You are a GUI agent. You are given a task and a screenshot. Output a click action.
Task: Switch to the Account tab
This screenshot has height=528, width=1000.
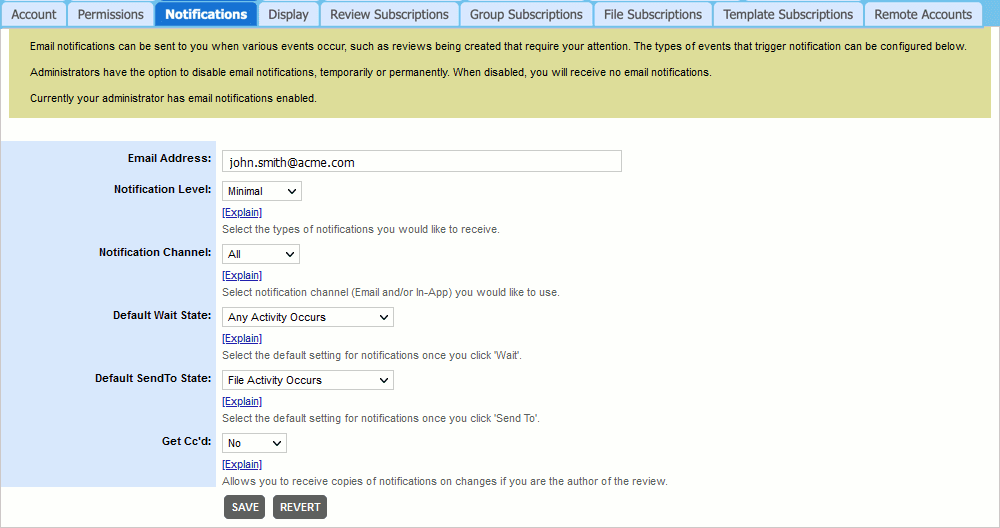[x=34, y=14]
